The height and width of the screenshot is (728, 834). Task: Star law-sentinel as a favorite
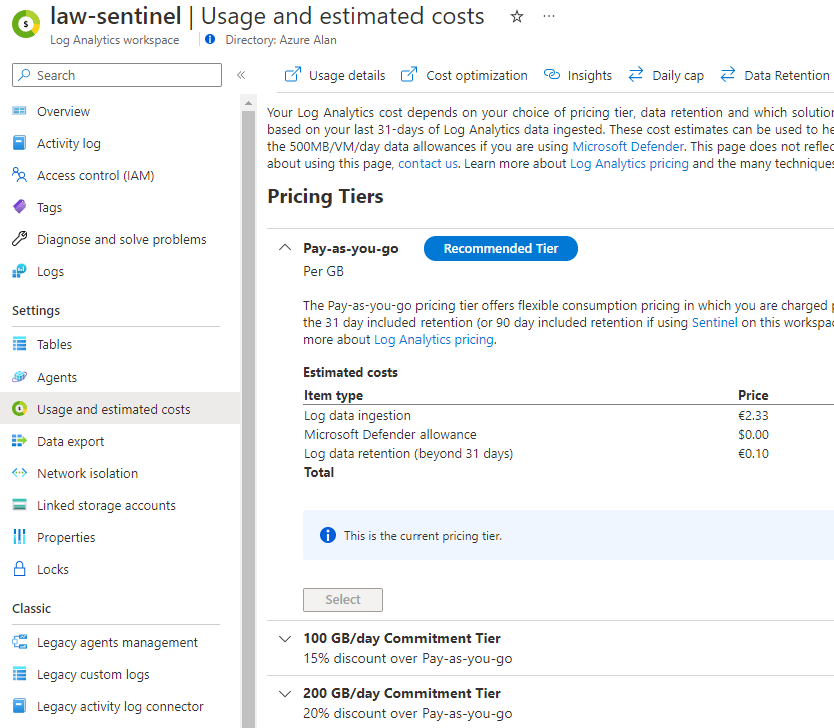(516, 16)
